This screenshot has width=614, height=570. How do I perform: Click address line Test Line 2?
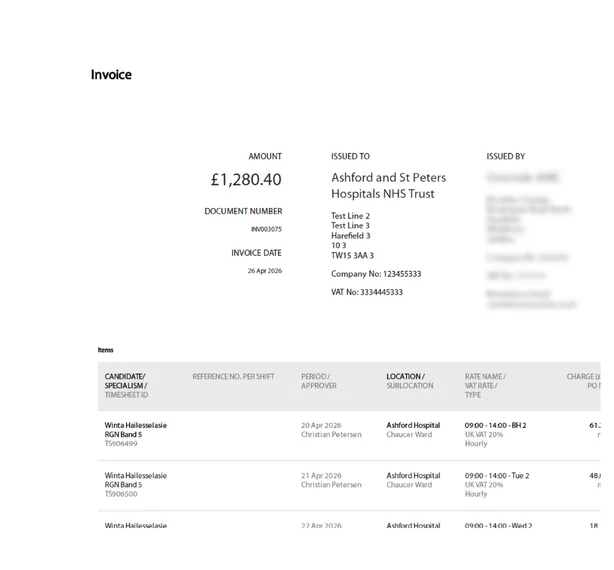point(350,216)
